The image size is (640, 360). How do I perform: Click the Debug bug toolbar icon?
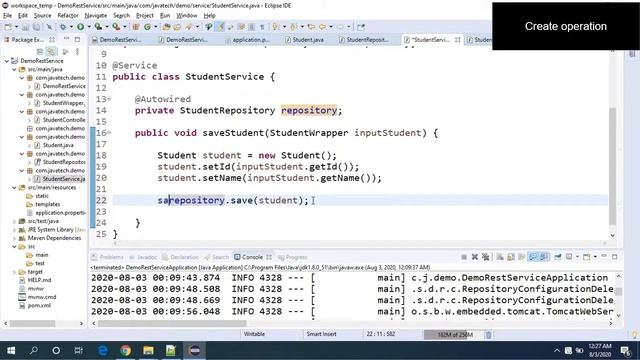(x=63, y=27)
